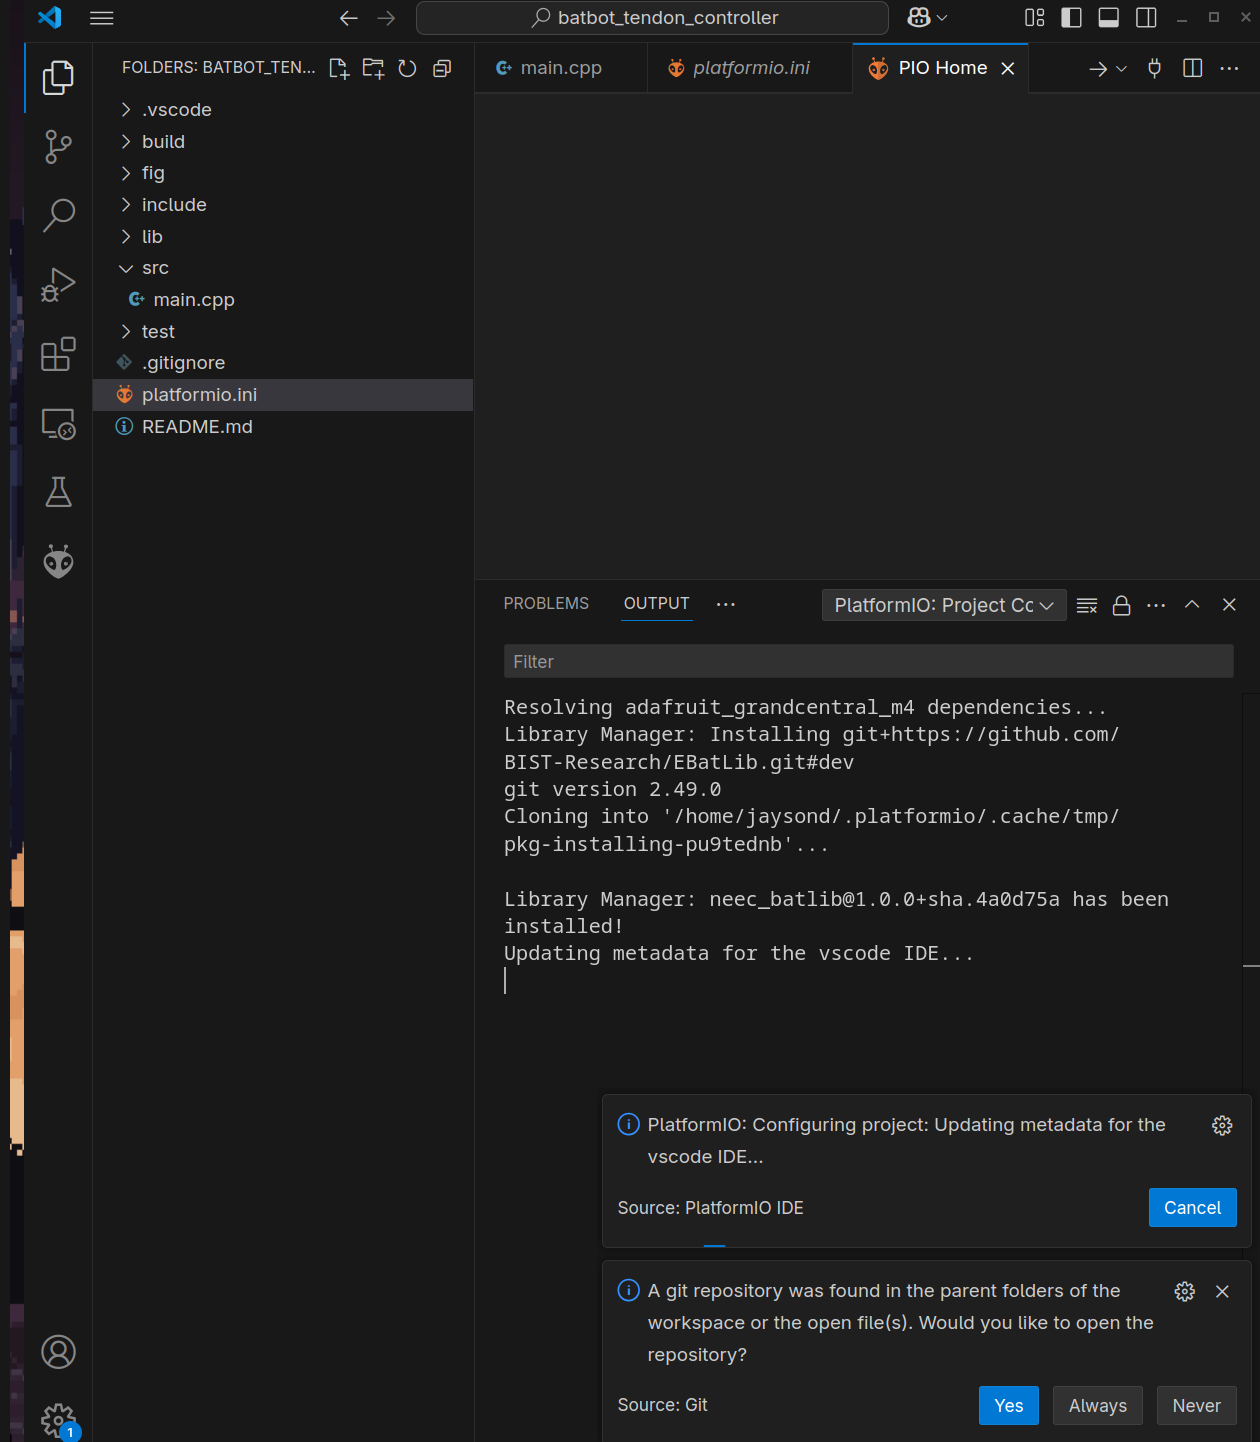1260x1442 pixels.
Task: Click the New File icon in explorer
Action: point(339,68)
